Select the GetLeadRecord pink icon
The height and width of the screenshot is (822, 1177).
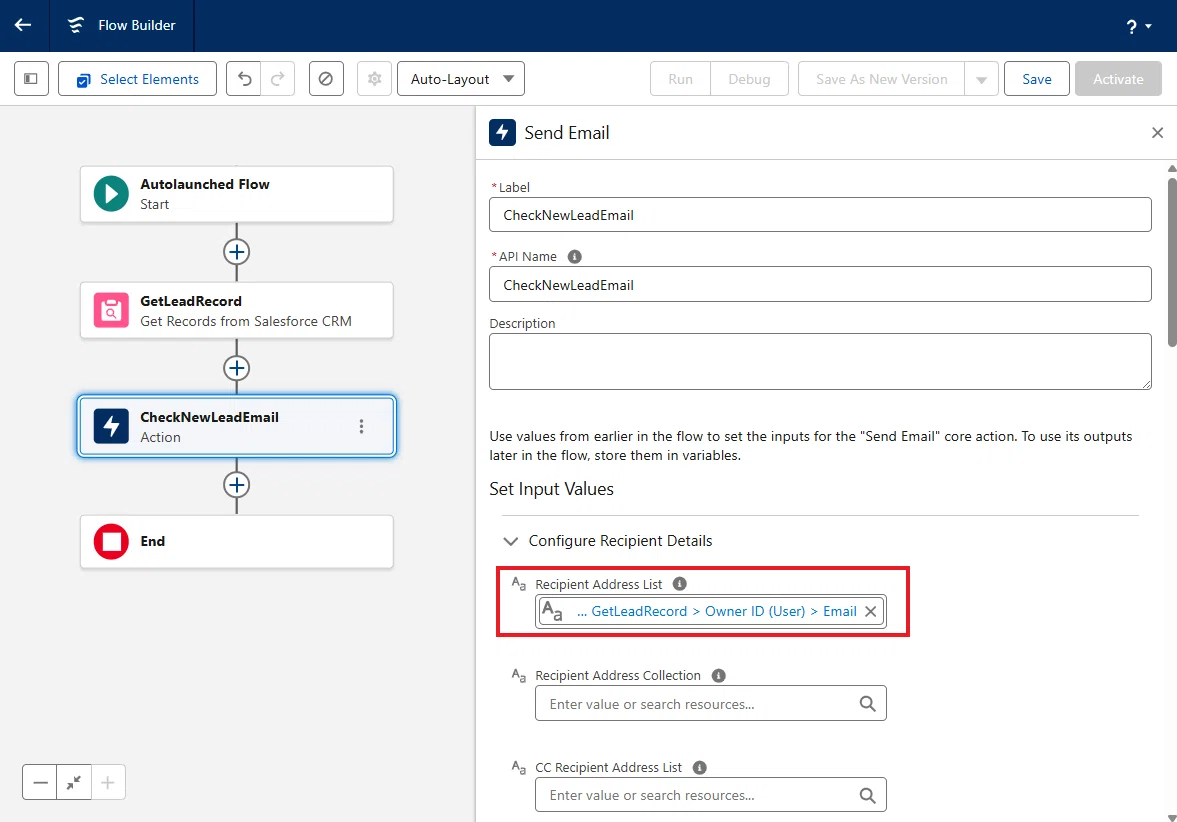(111, 310)
